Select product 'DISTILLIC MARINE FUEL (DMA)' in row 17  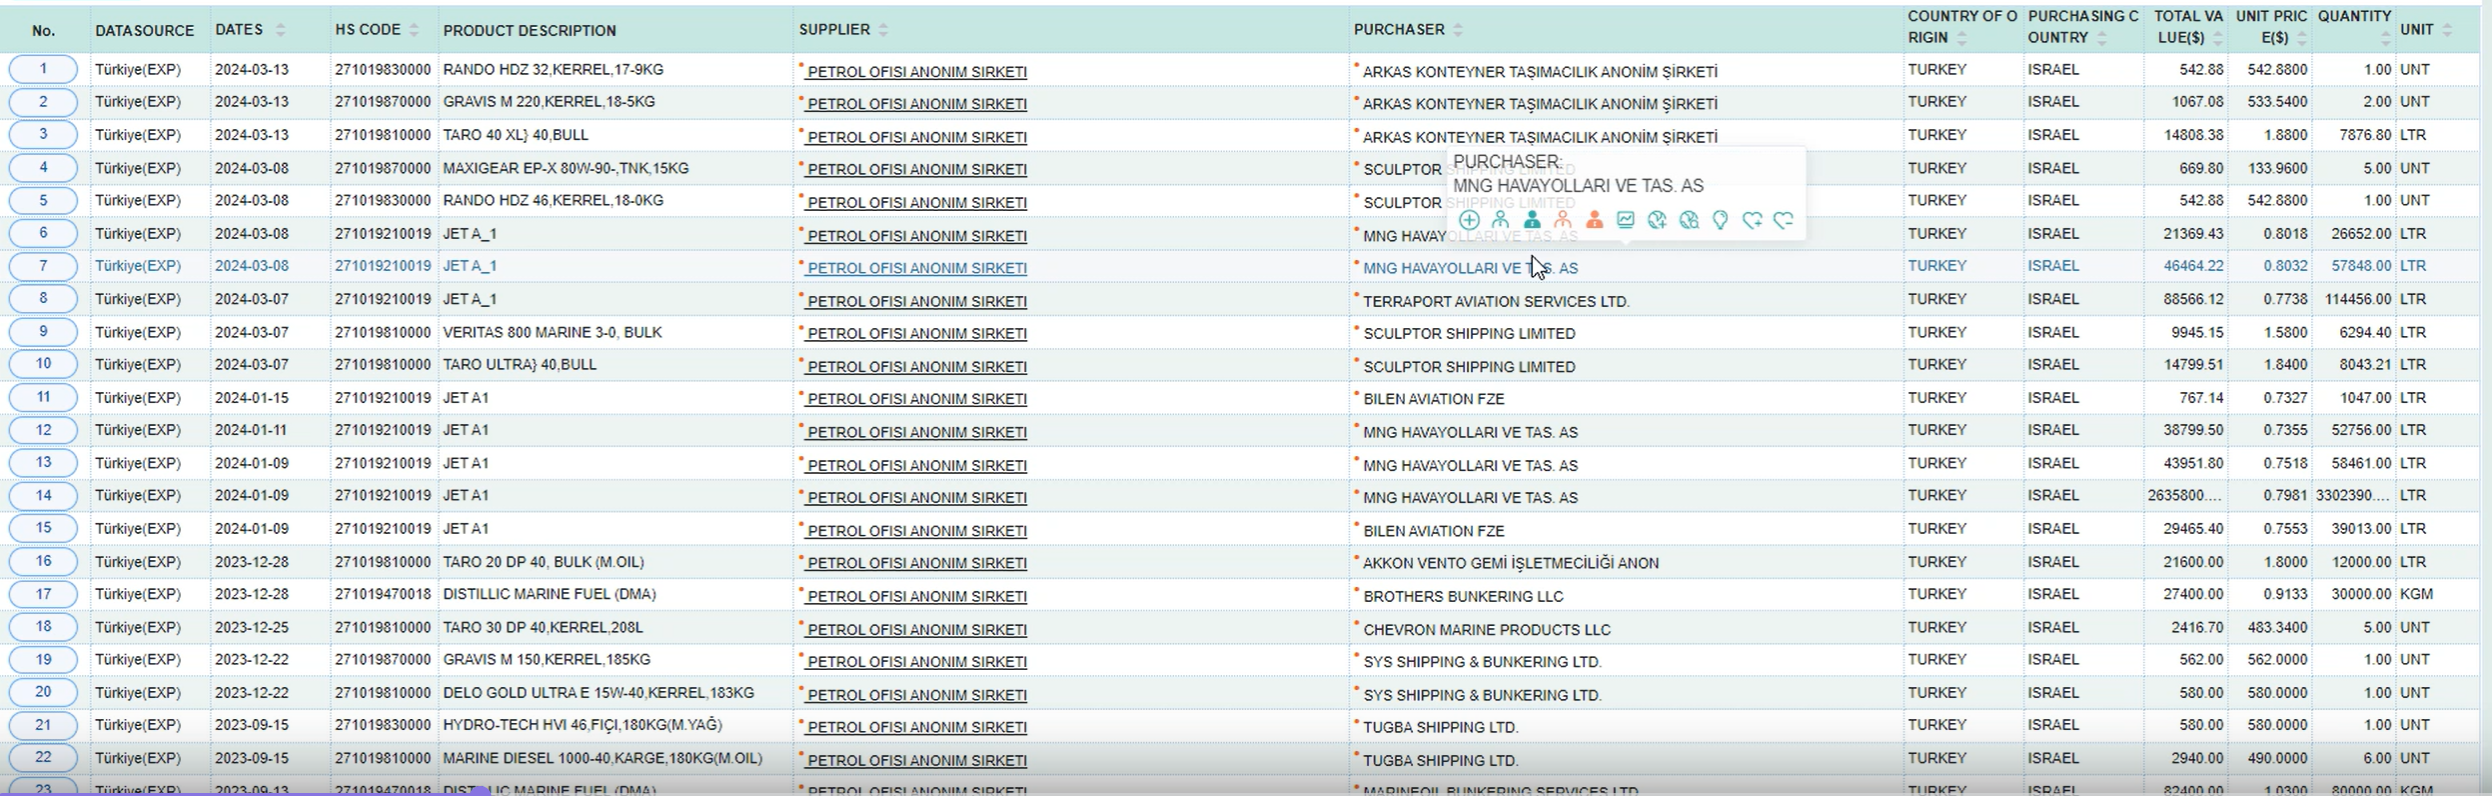pos(549,594)
